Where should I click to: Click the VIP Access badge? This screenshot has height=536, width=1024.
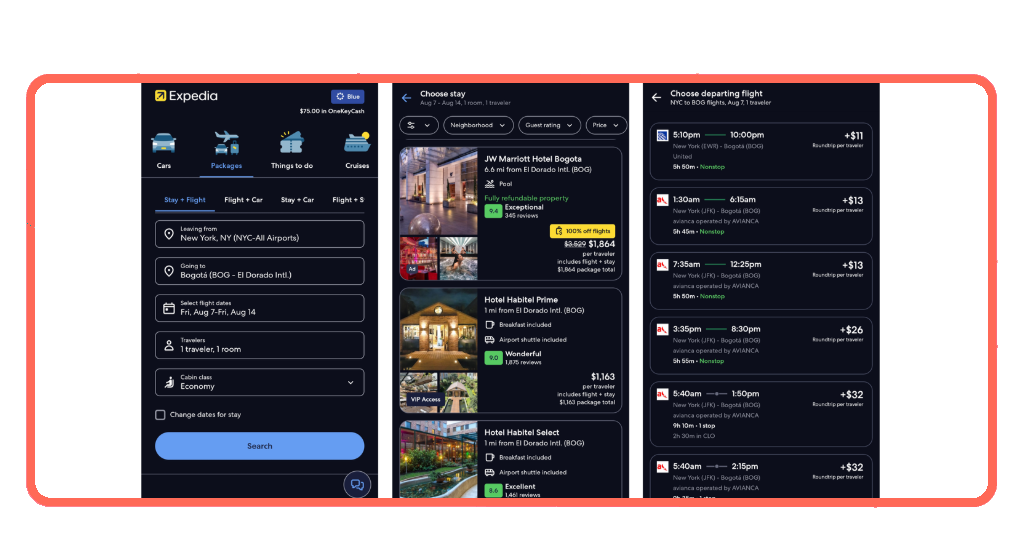424,399
